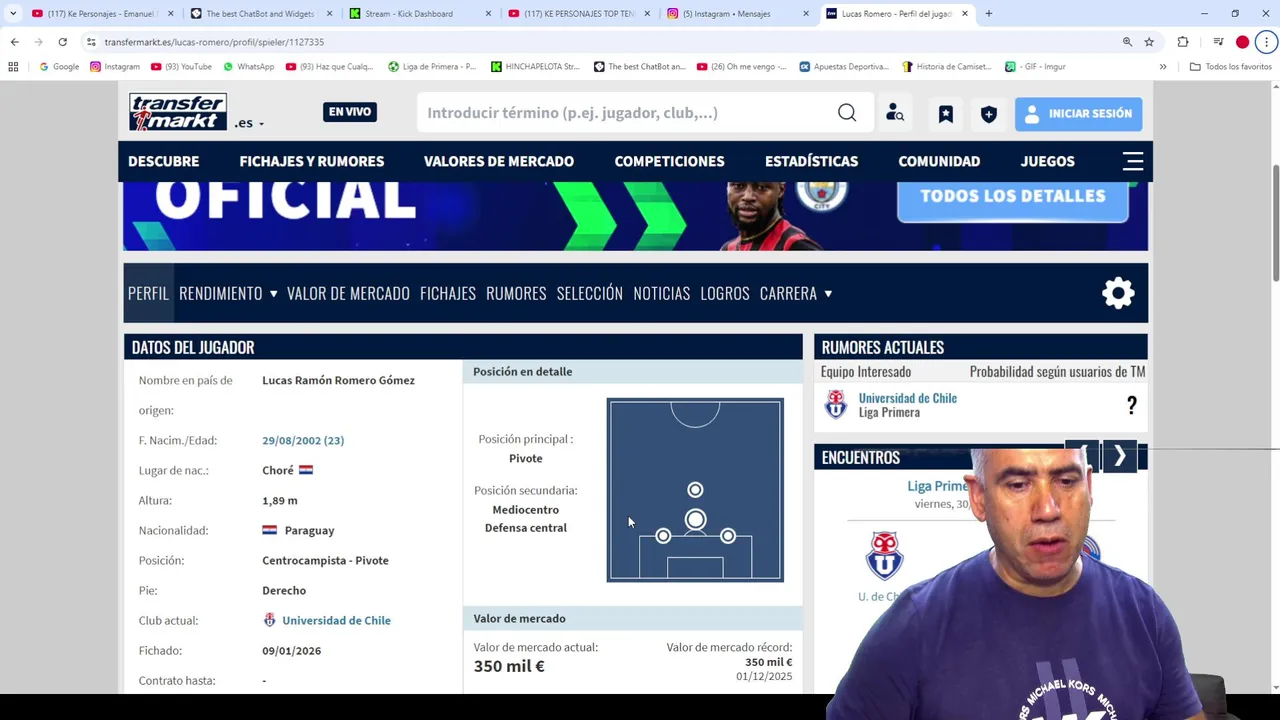
Task: Click the Universidad de Chile crest in rumors
Action: coord(836,405)
